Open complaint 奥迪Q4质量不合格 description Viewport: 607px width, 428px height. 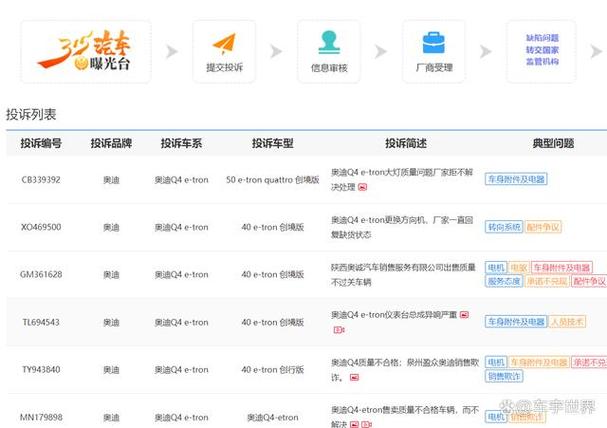click(405, 370)
